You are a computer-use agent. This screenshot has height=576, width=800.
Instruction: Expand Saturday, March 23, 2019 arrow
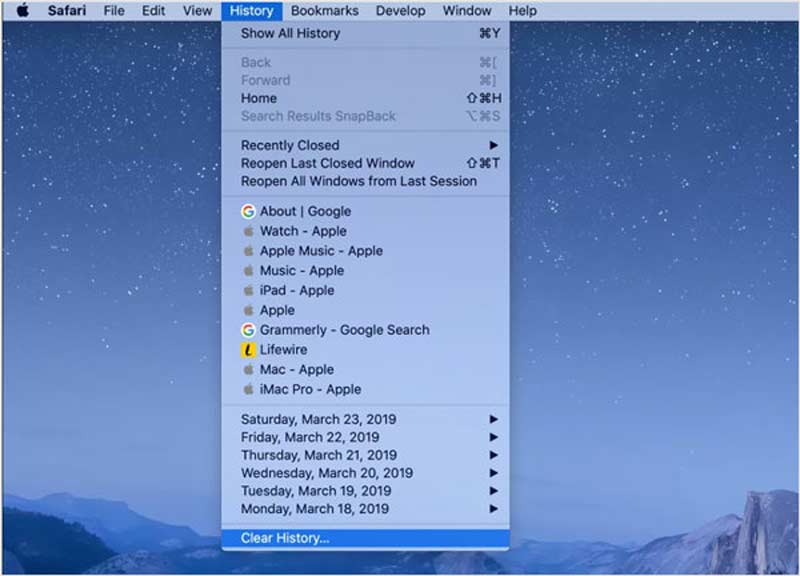(x=493, y=419)
